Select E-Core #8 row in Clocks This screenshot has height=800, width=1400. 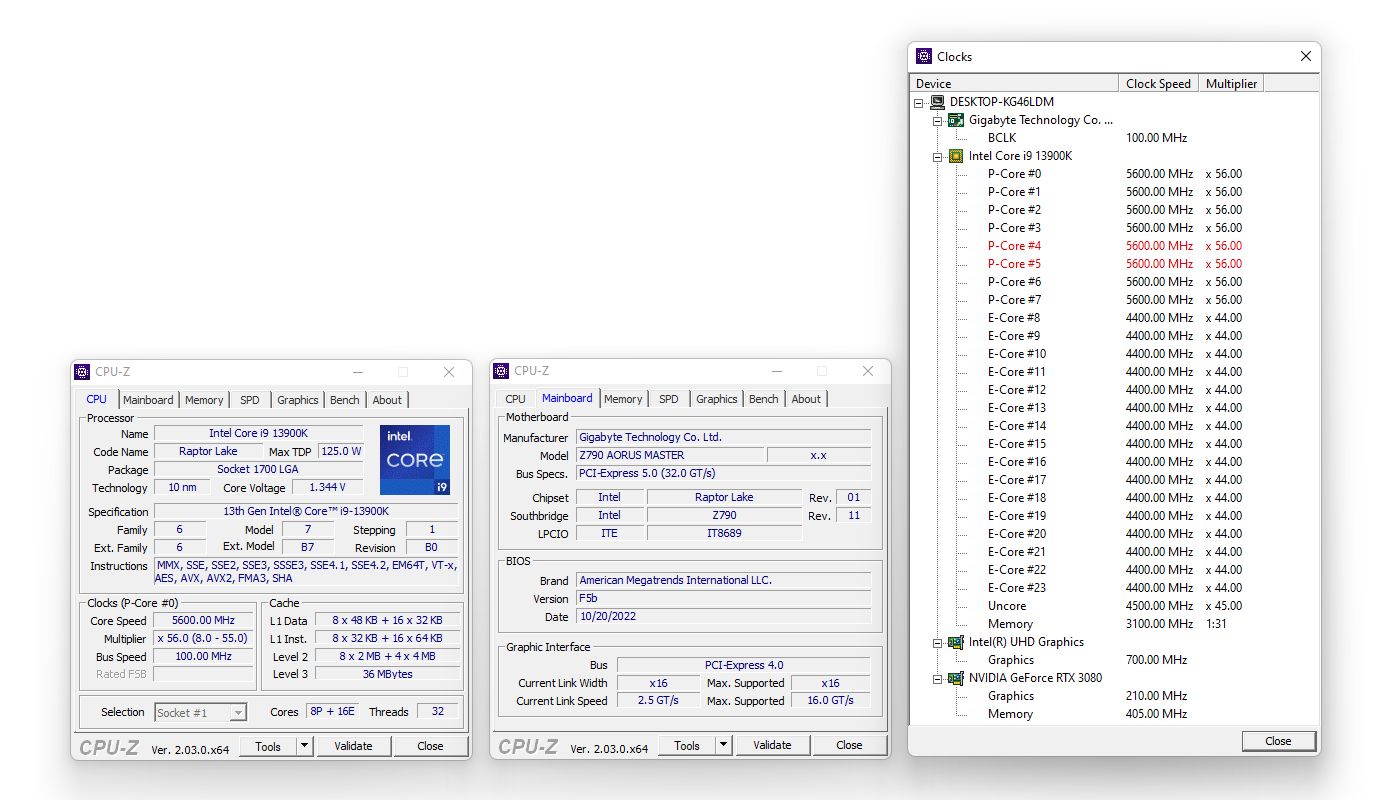pyautogui.click(x=1014, y=318)
